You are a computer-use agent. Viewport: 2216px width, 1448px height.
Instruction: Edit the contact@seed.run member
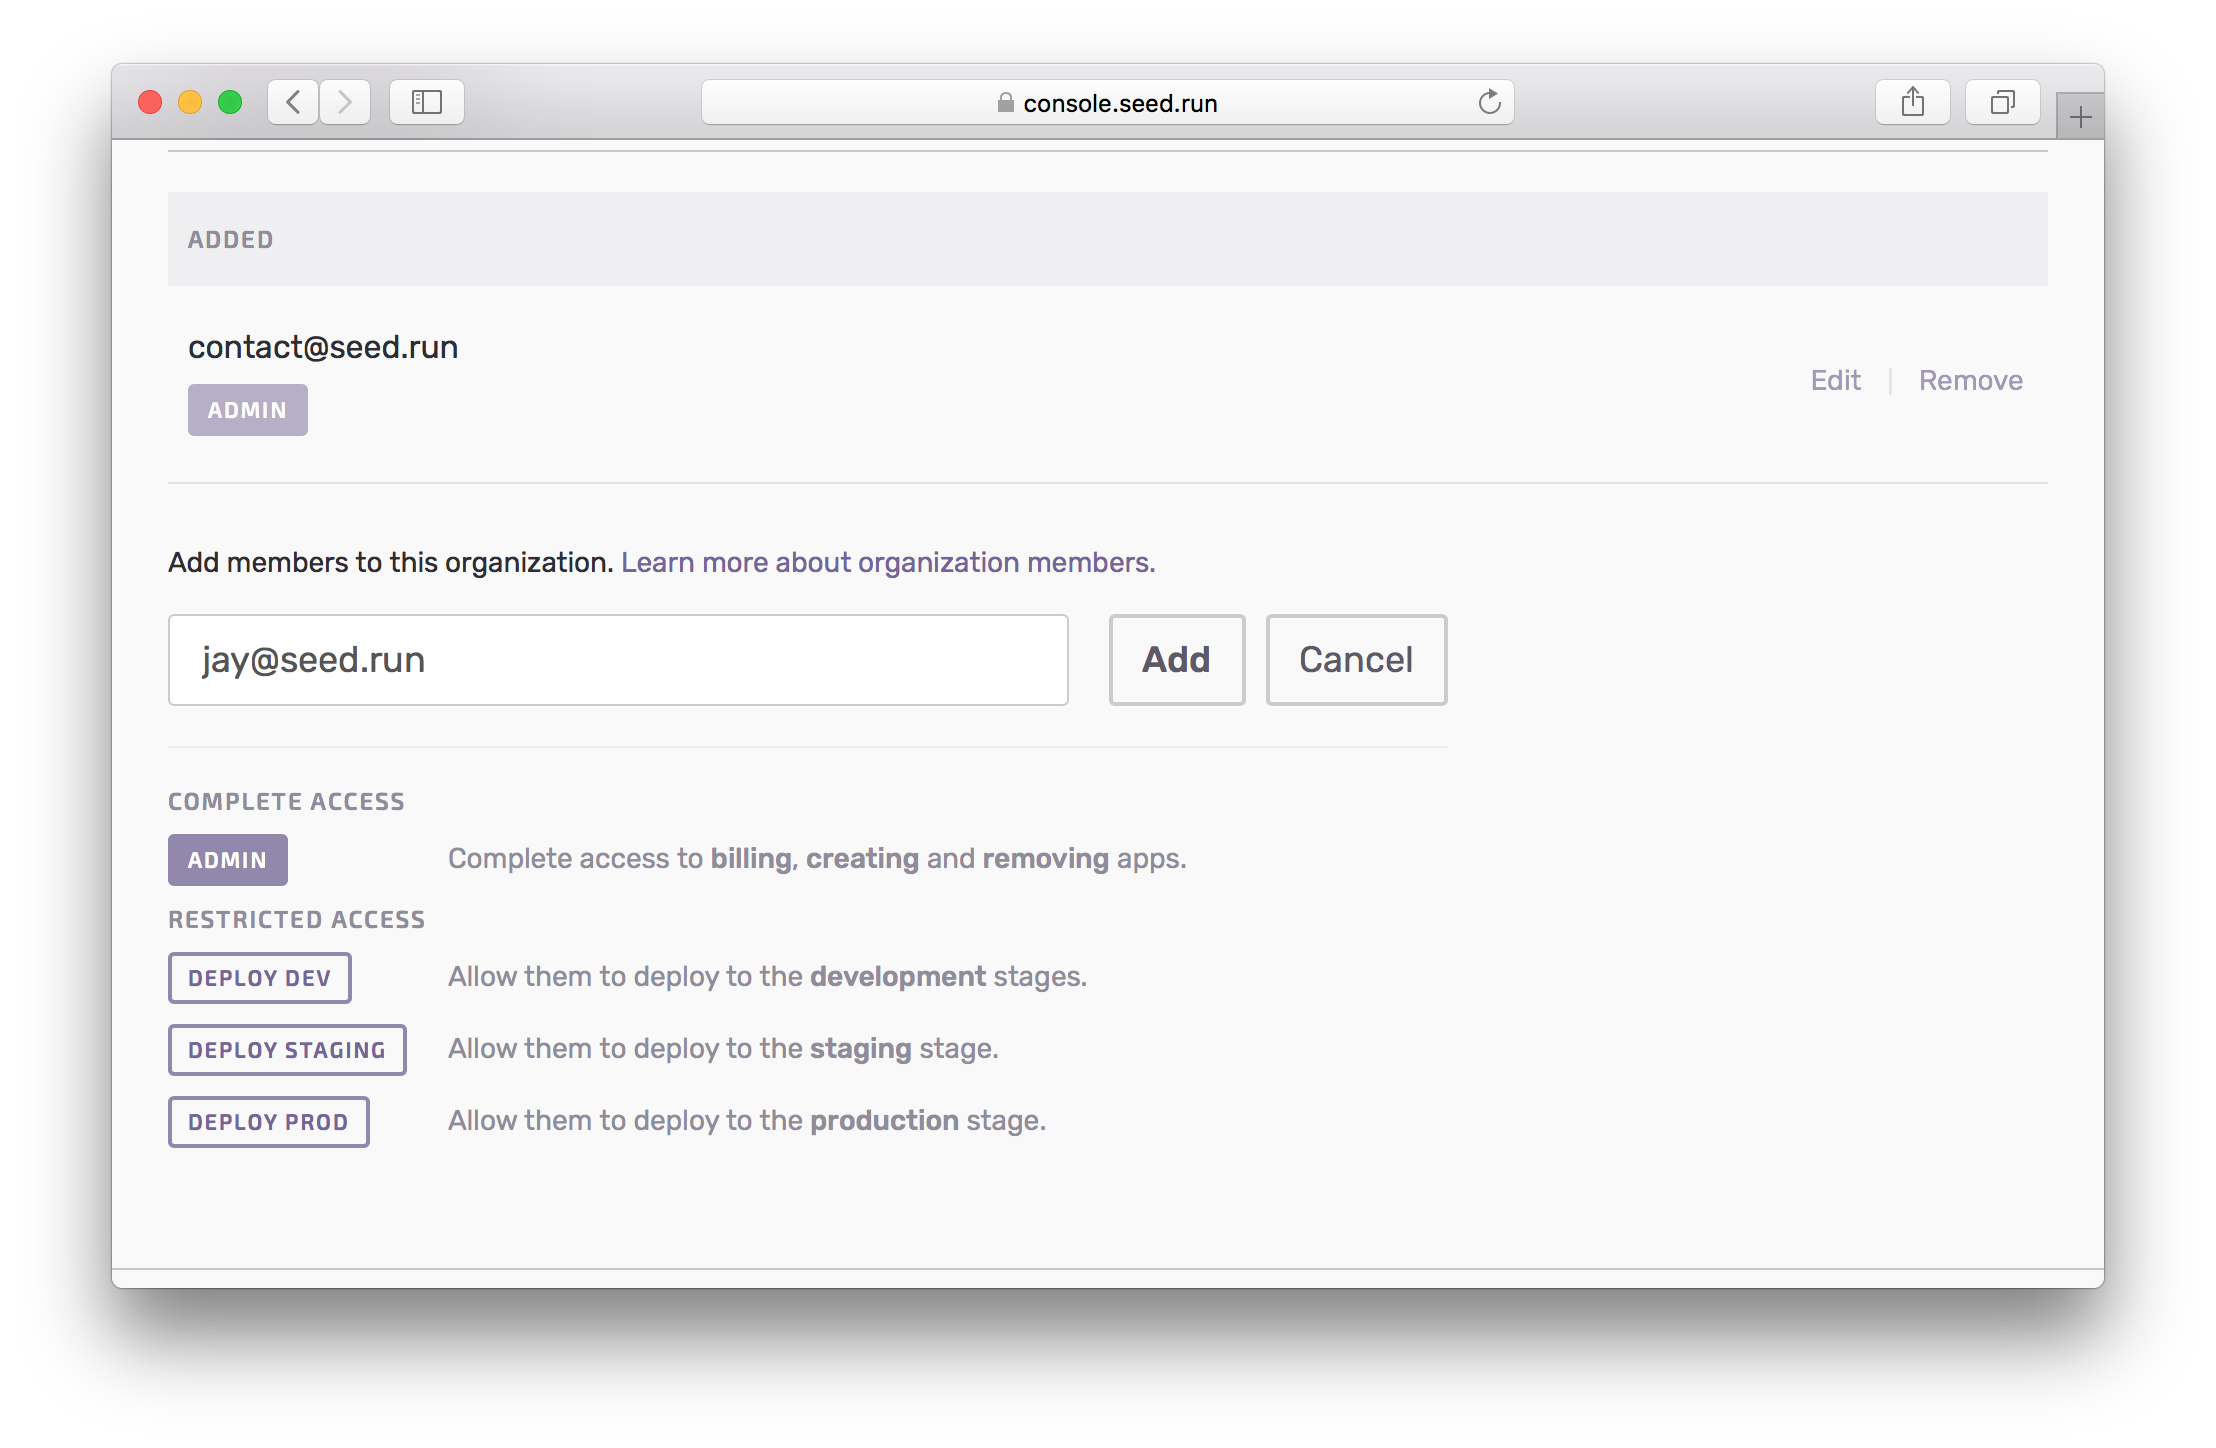(x=1835, y=381)
